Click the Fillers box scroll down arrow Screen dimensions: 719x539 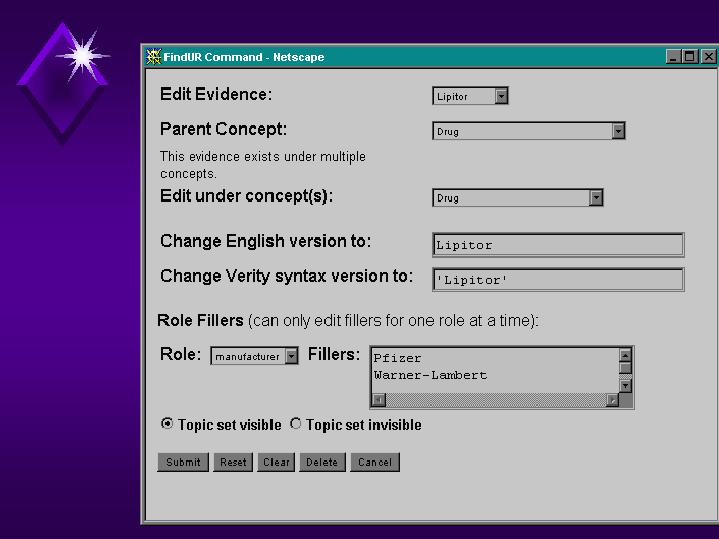[625, 386]
